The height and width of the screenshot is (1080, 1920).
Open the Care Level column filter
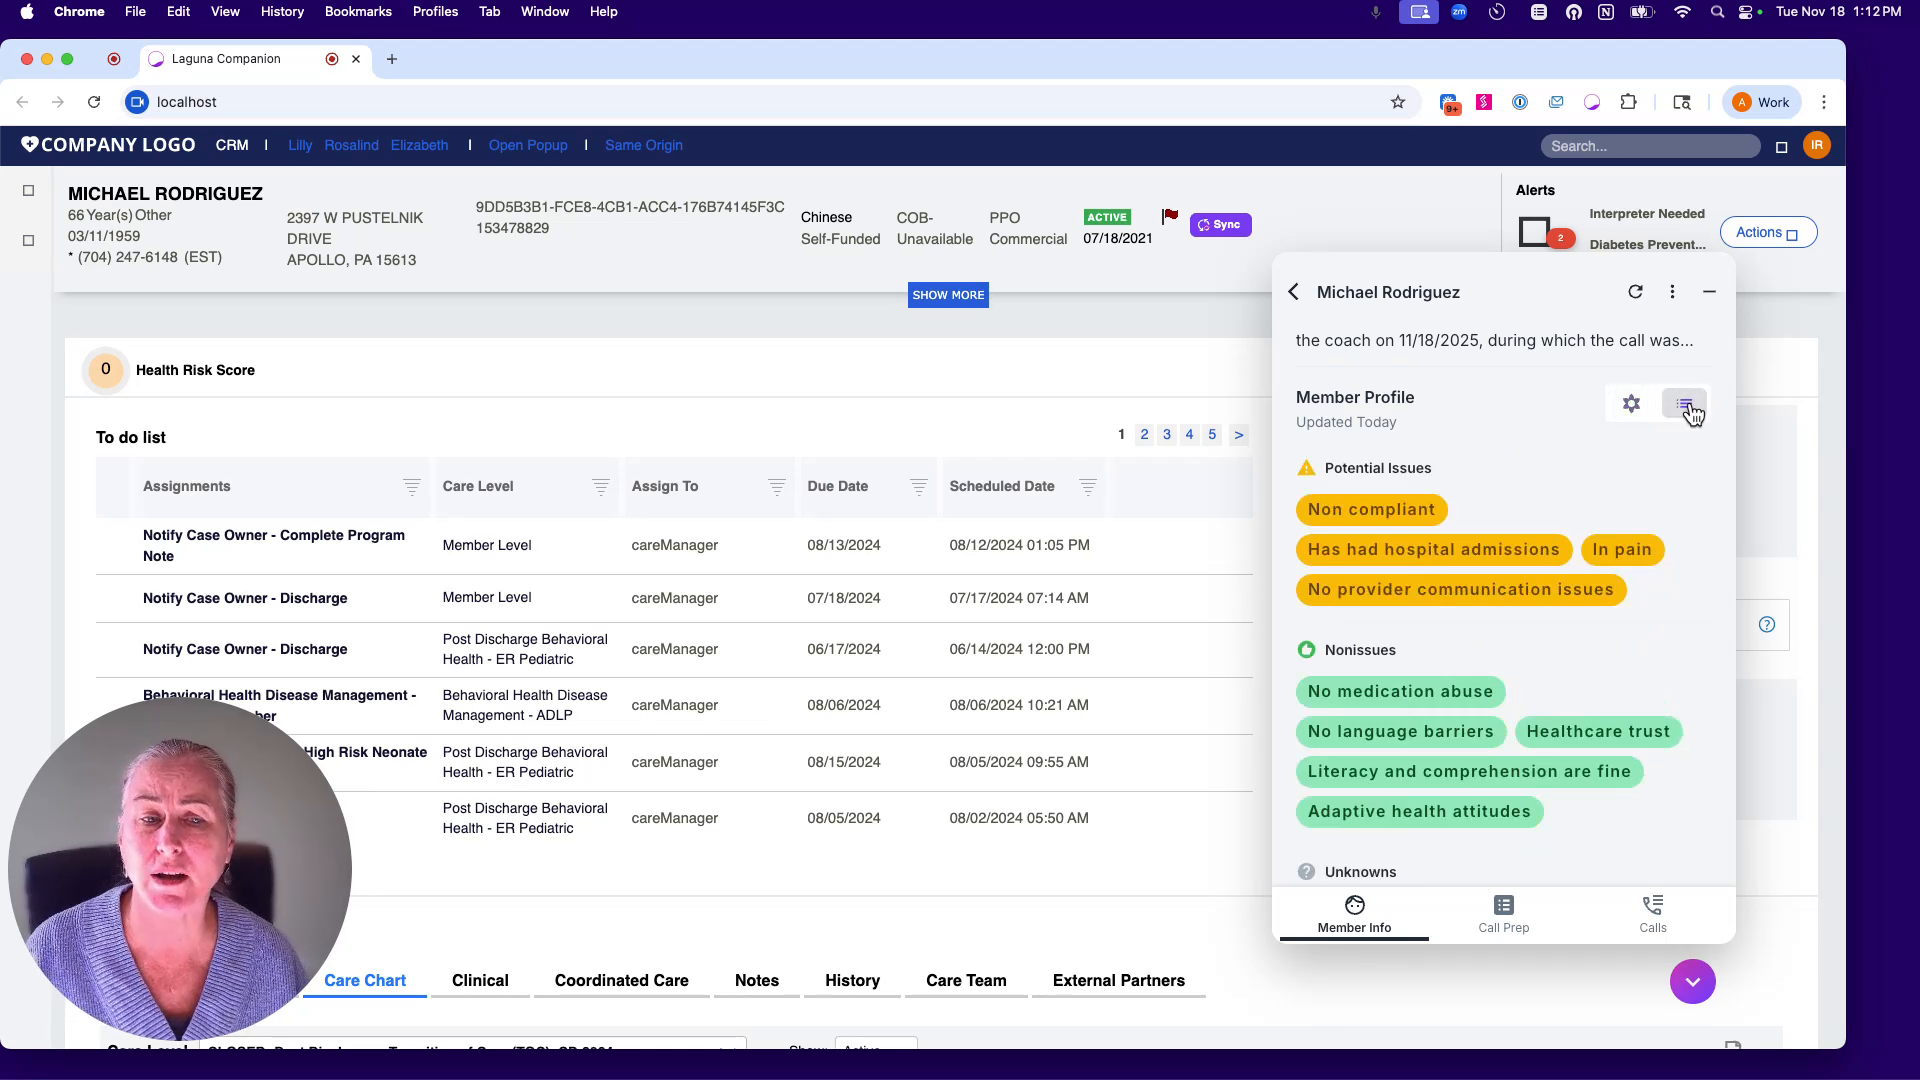[600, 487]
